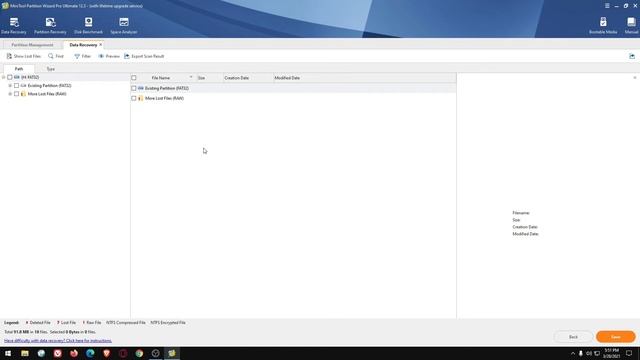Click the Lost File legend entry
Screen dimensions: 640x360
click(x=66, y=322)
